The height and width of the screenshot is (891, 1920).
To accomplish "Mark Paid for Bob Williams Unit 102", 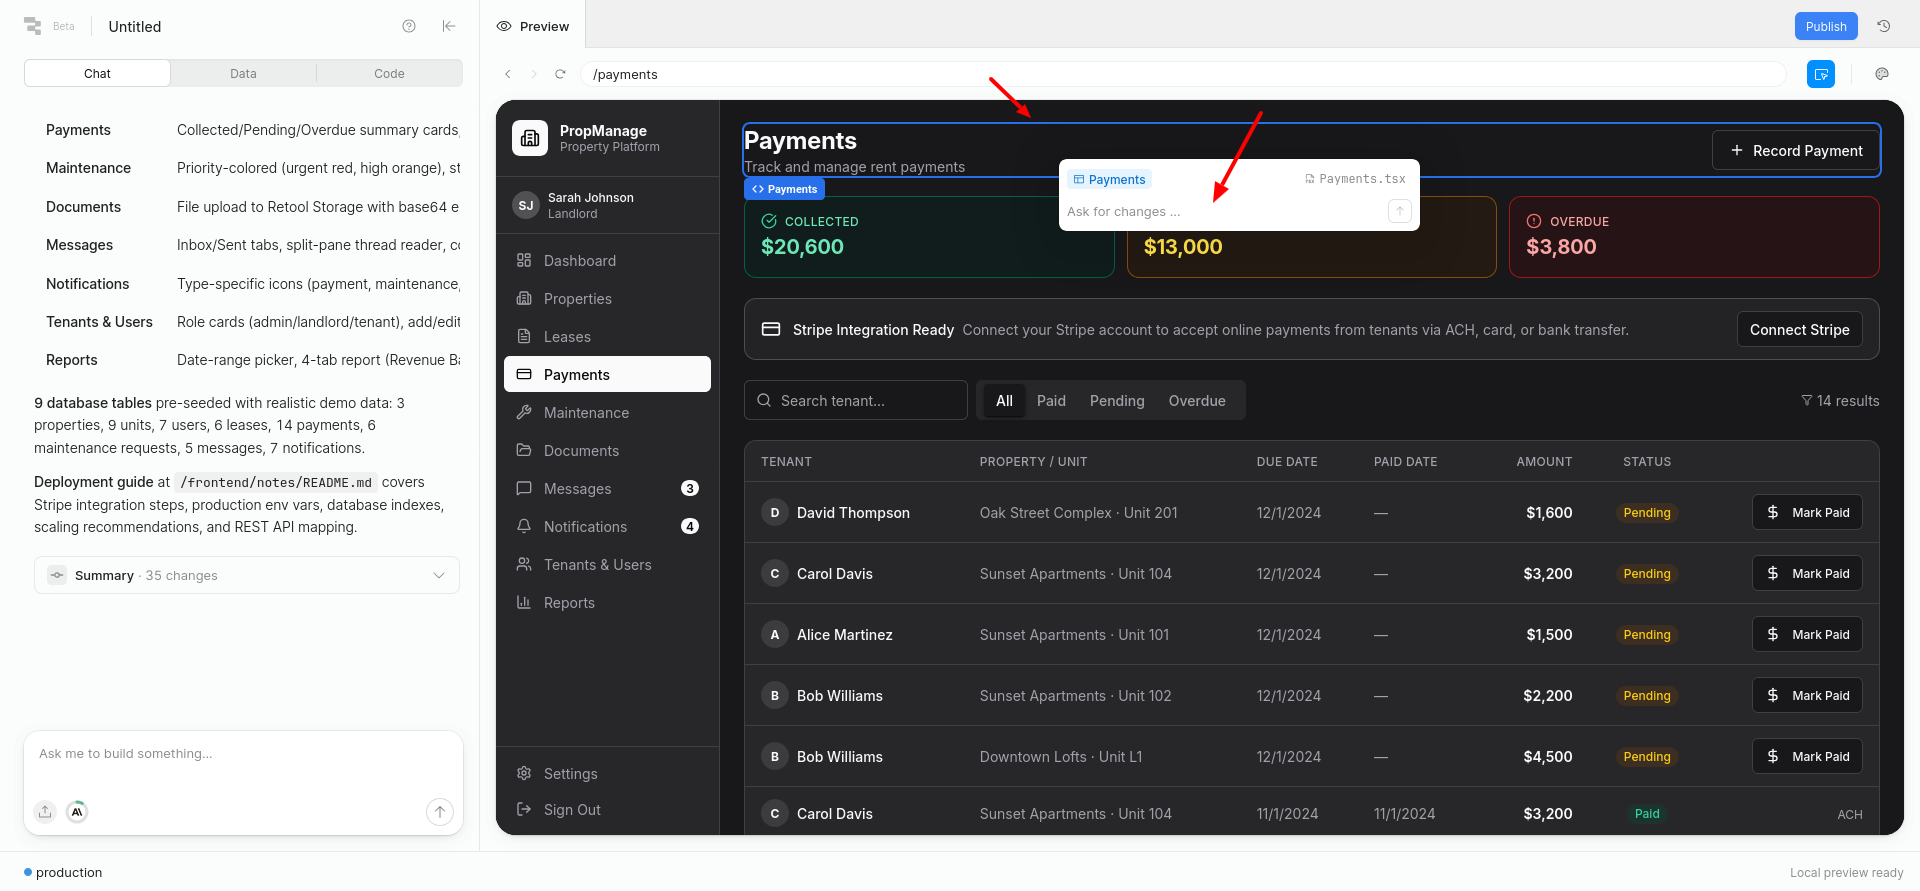I will 1807,695.
